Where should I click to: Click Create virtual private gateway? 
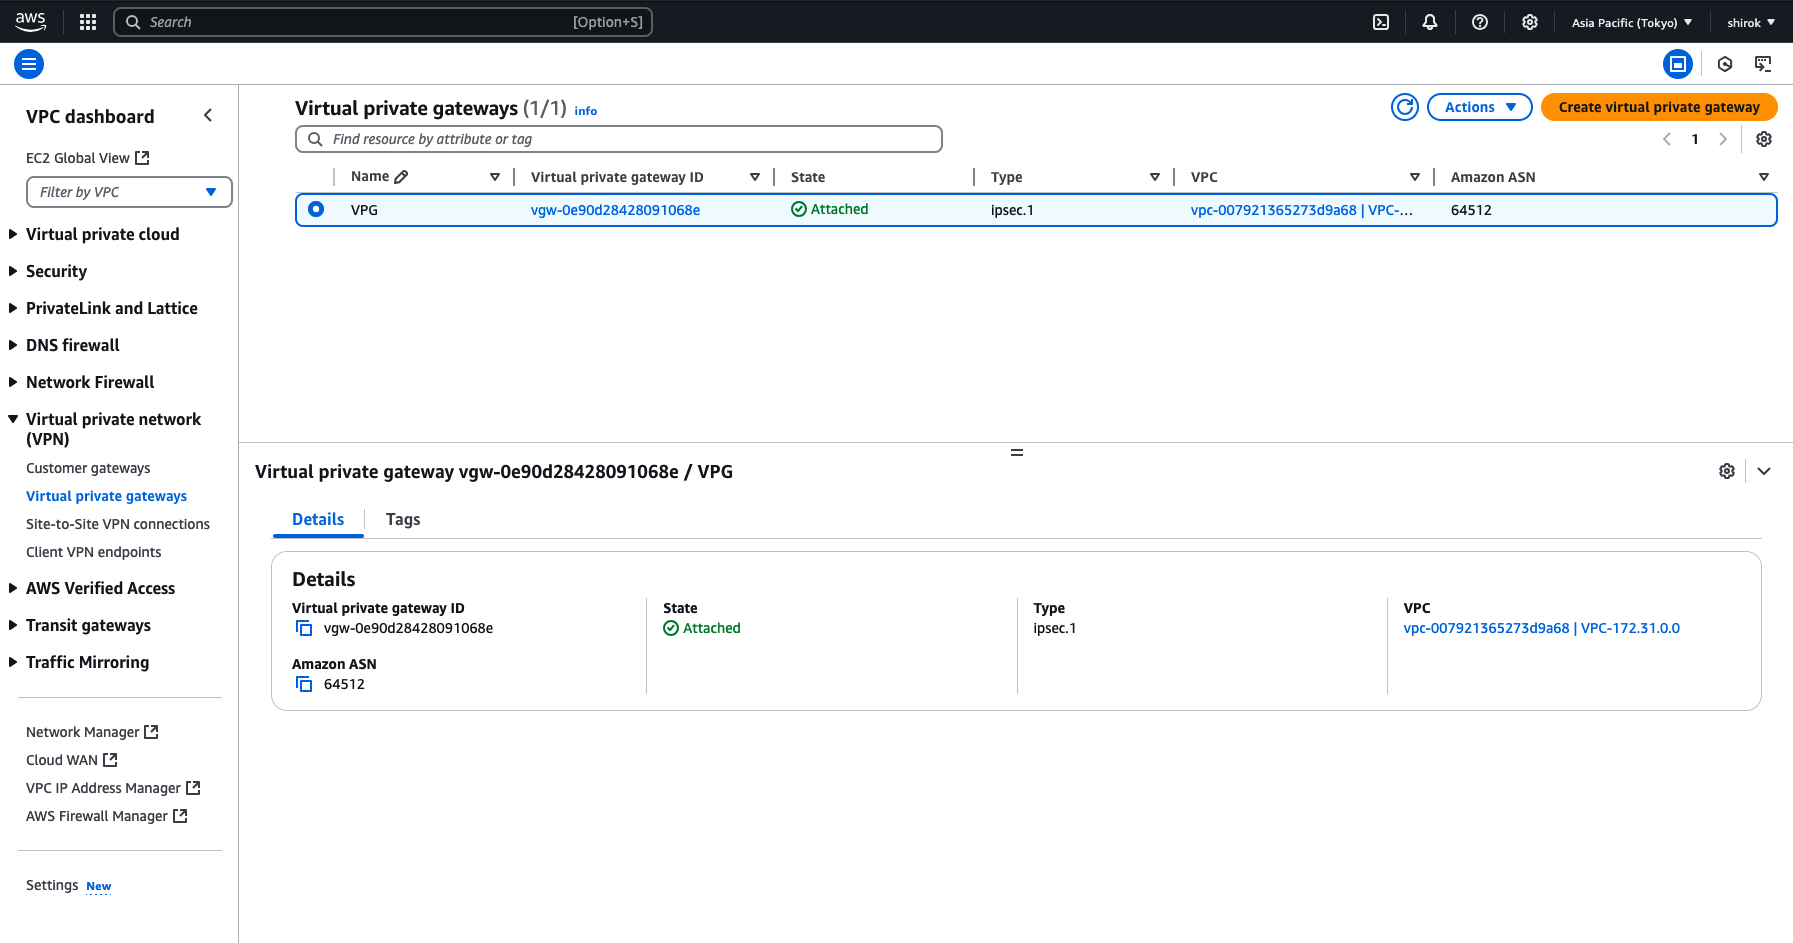[x=1658, y=106]
